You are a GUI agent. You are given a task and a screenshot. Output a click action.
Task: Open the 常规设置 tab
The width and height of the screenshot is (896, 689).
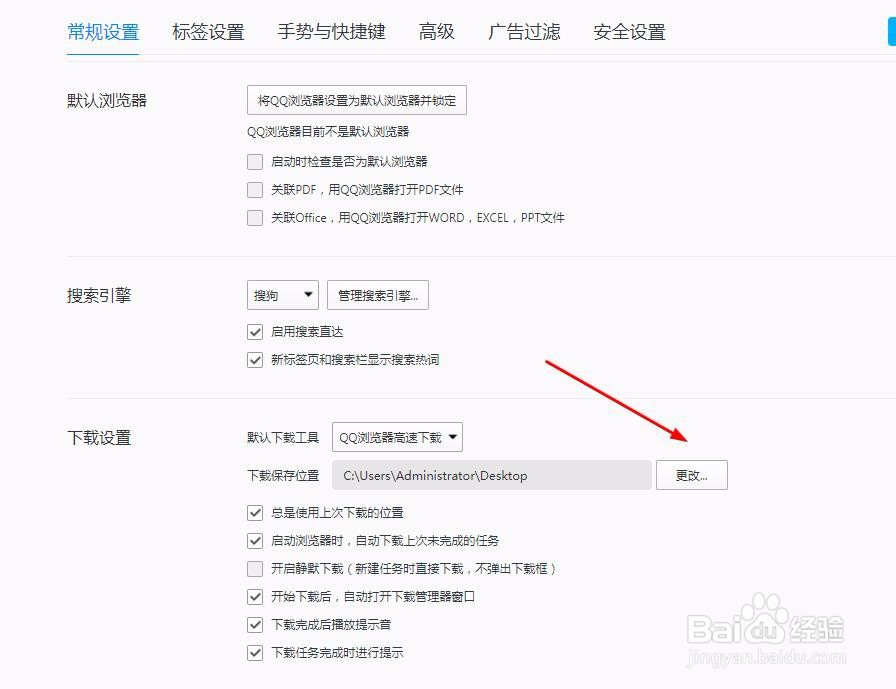coord(103,32)
